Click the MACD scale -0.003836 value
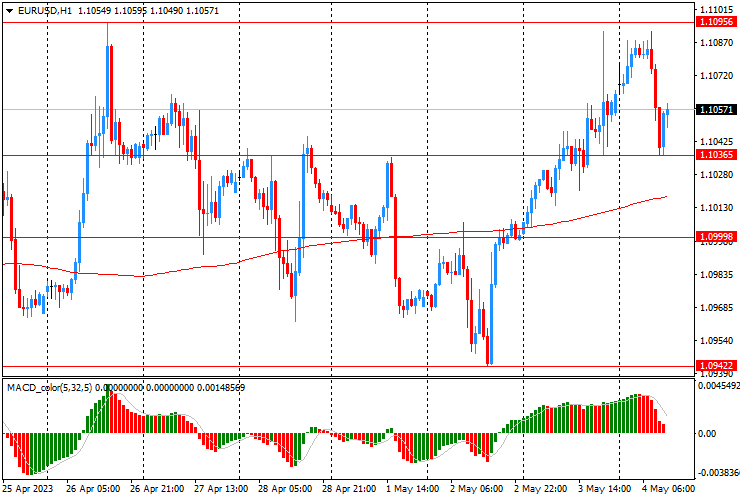The image size is (740, 500). click(718, 473)
